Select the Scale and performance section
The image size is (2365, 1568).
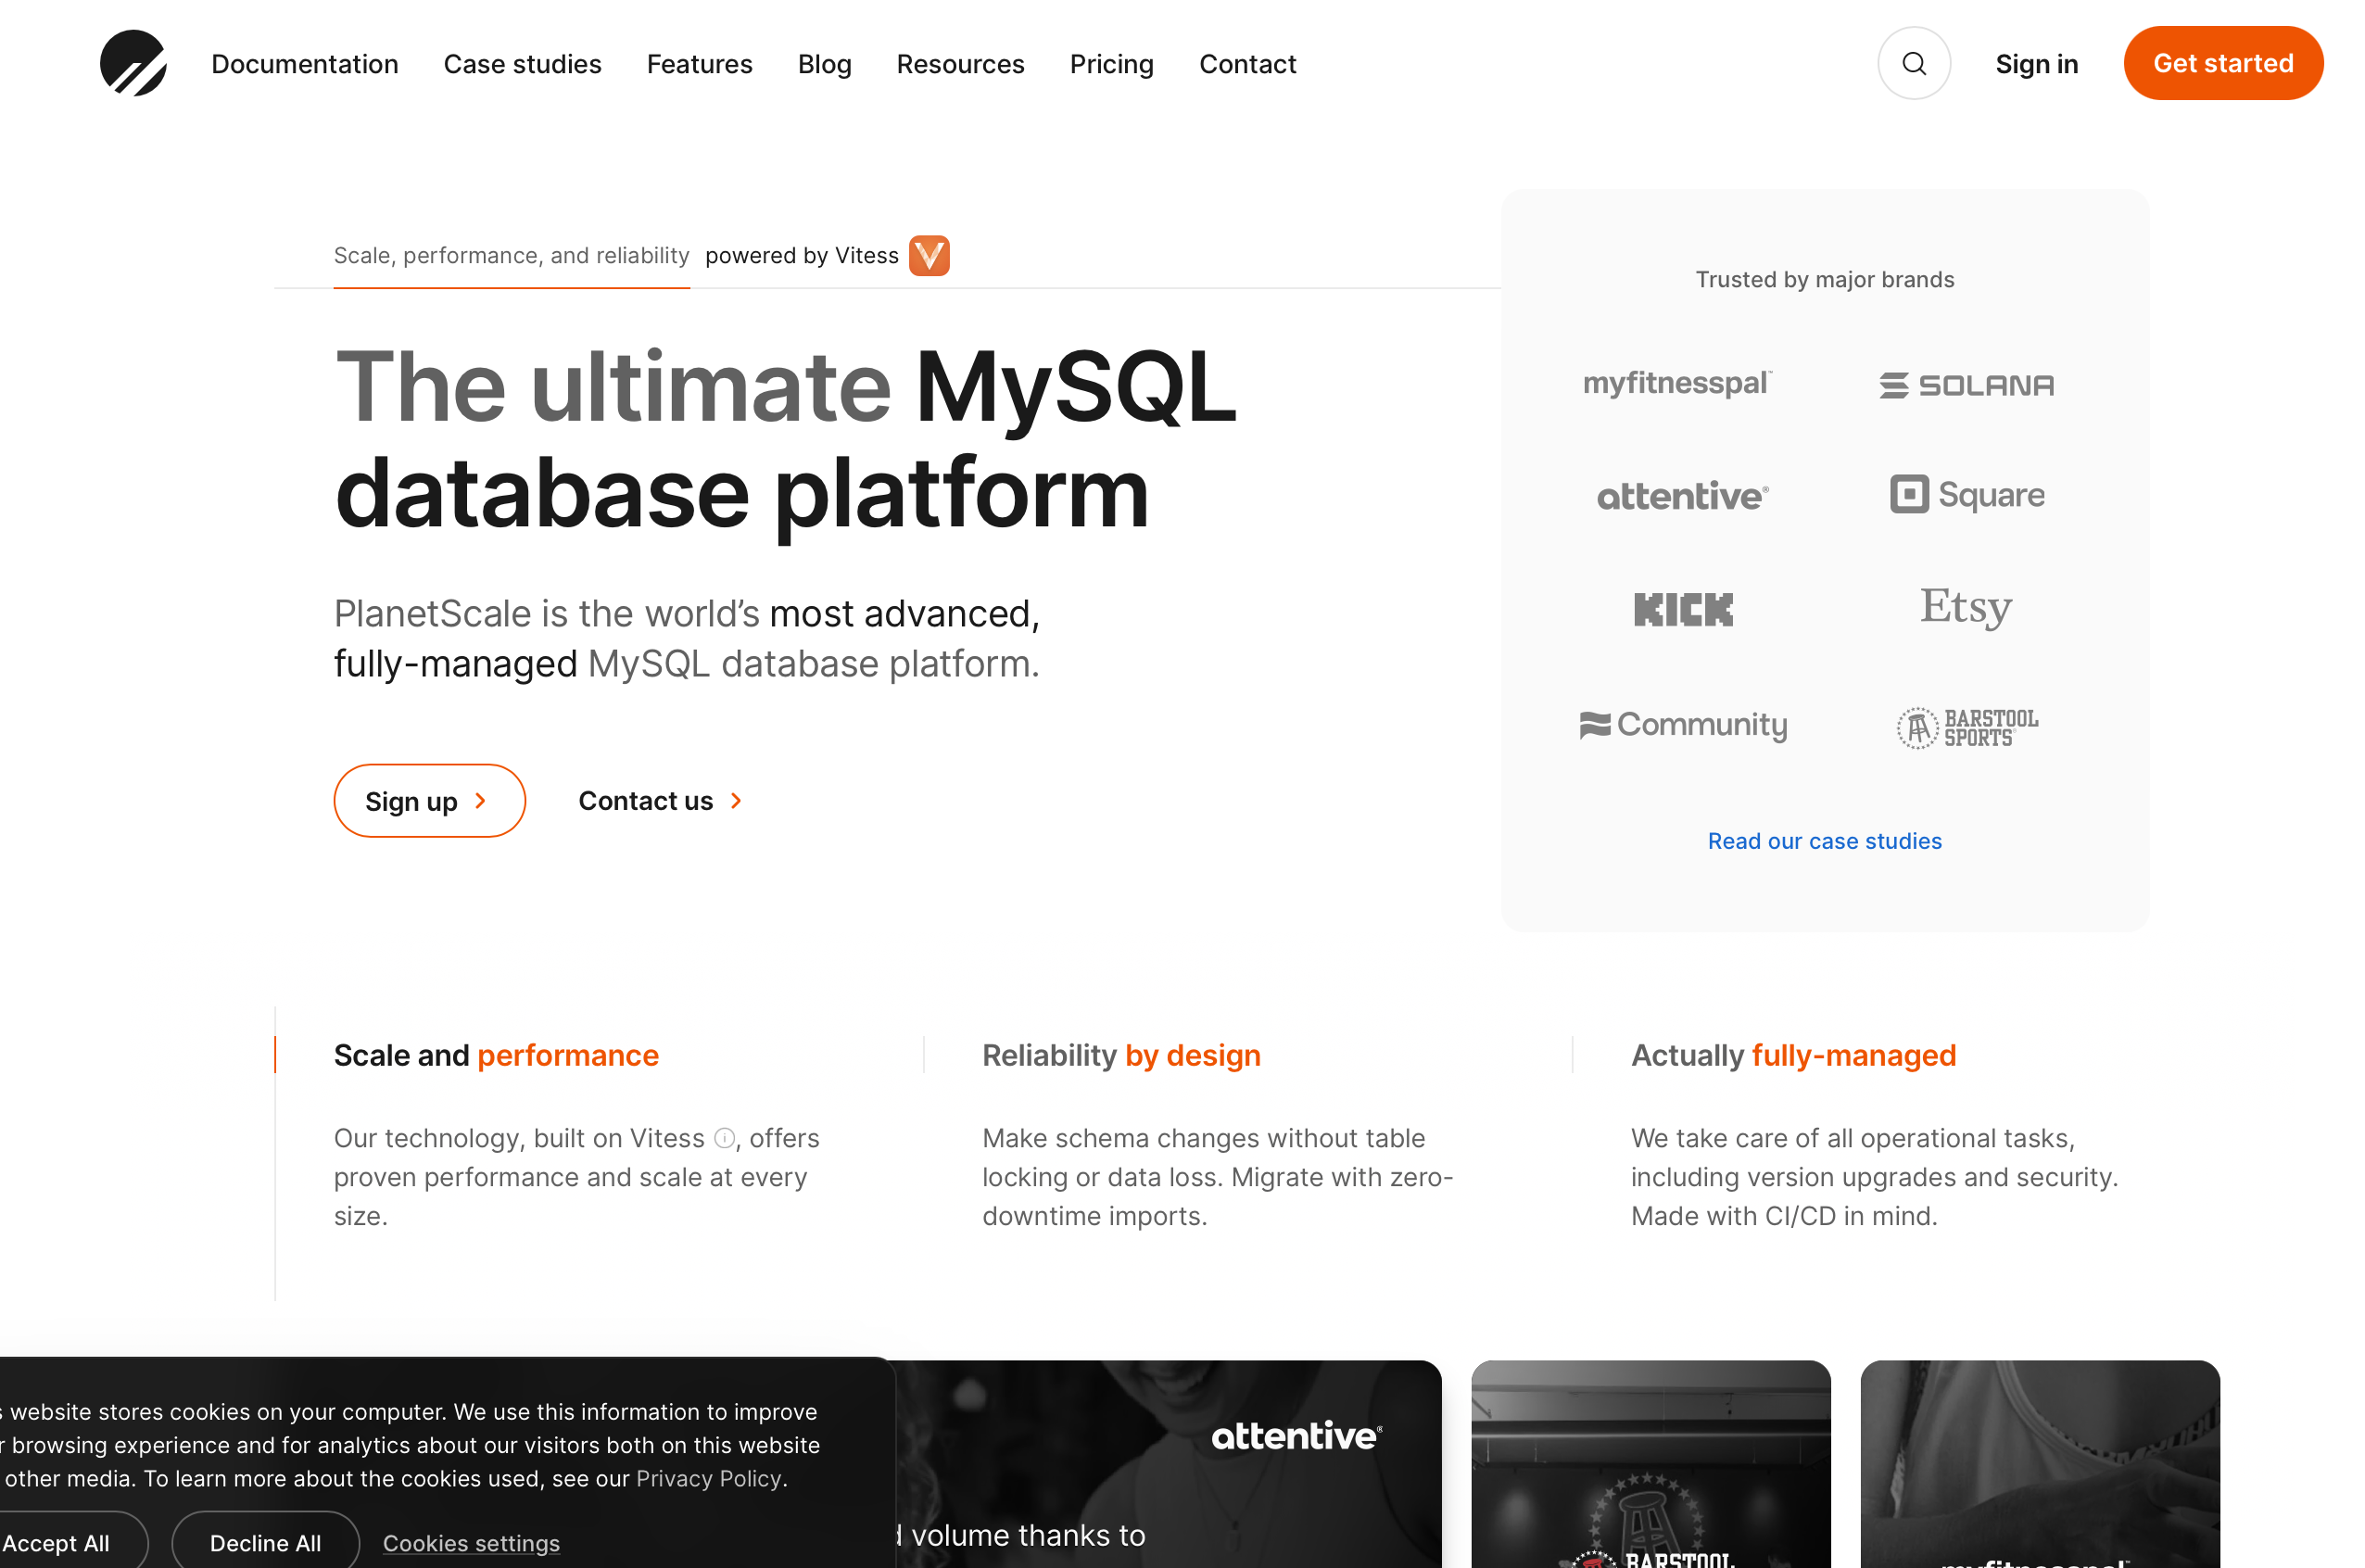coord(496,1055)
